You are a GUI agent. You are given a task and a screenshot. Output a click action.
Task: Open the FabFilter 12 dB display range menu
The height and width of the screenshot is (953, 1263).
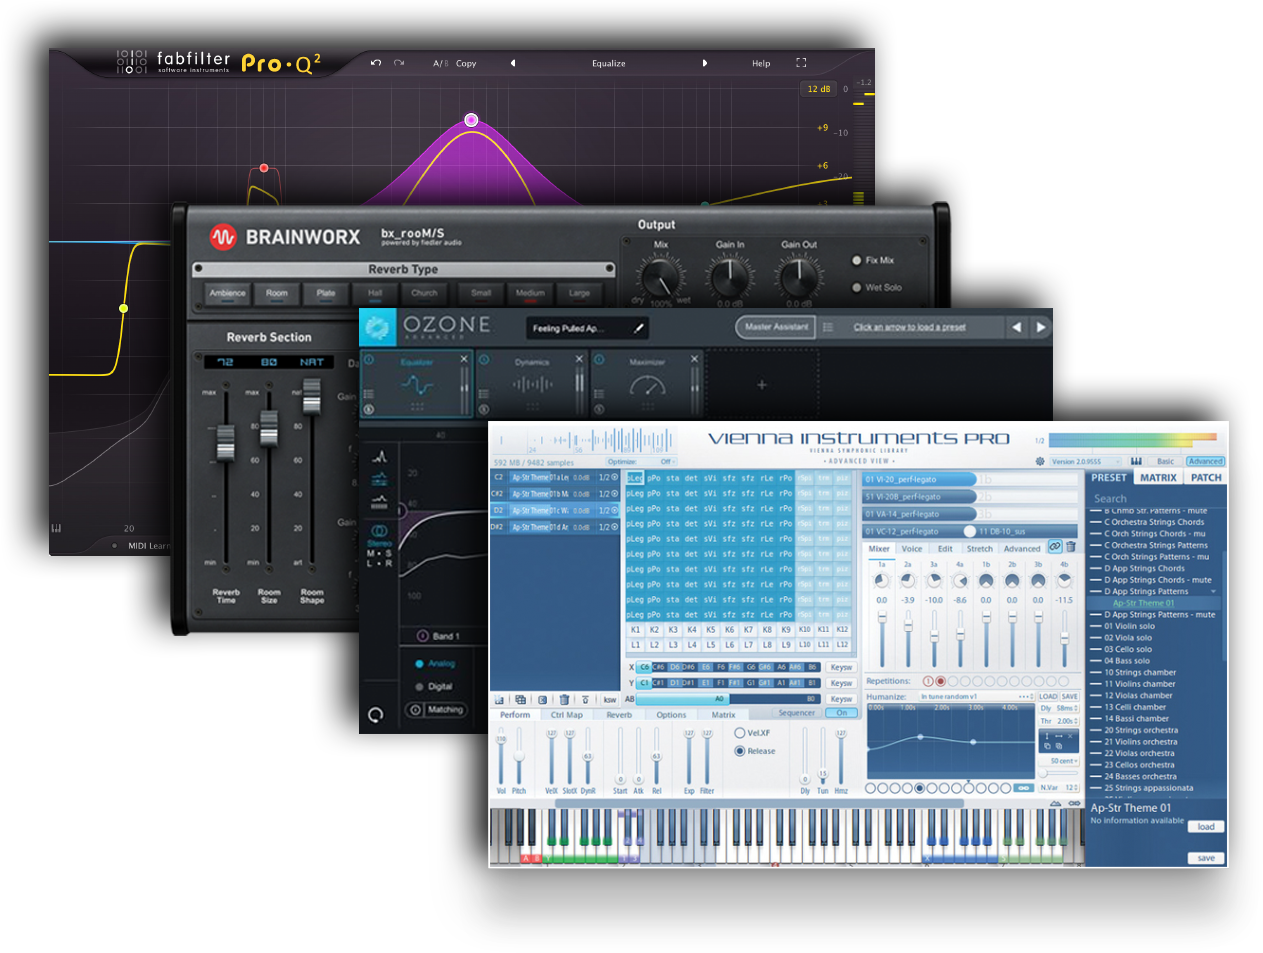[819, 89]
